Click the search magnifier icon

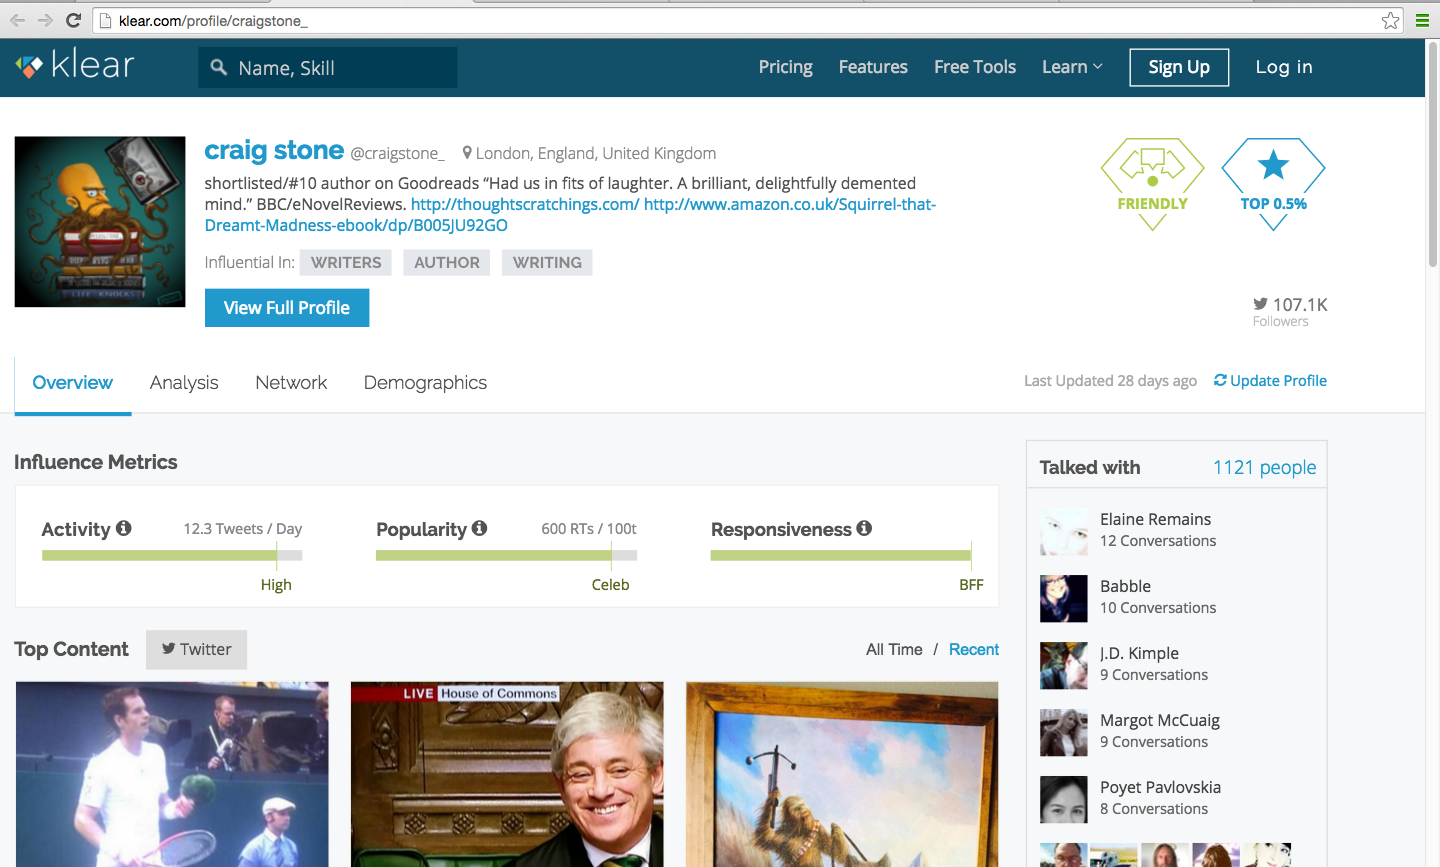219,67
